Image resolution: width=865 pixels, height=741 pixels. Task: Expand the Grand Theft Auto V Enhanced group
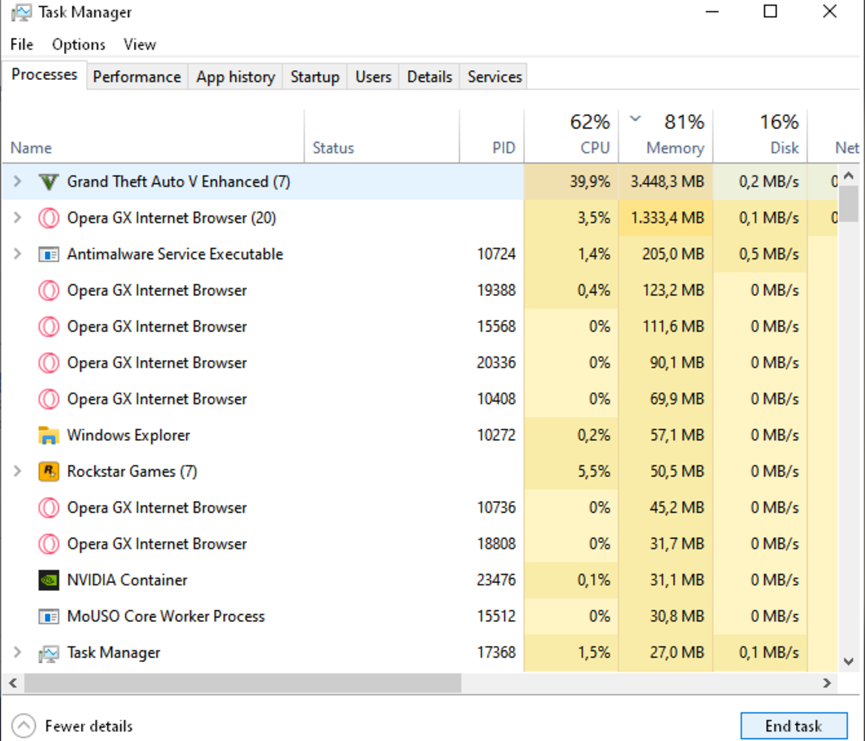[x=18, y=182]
